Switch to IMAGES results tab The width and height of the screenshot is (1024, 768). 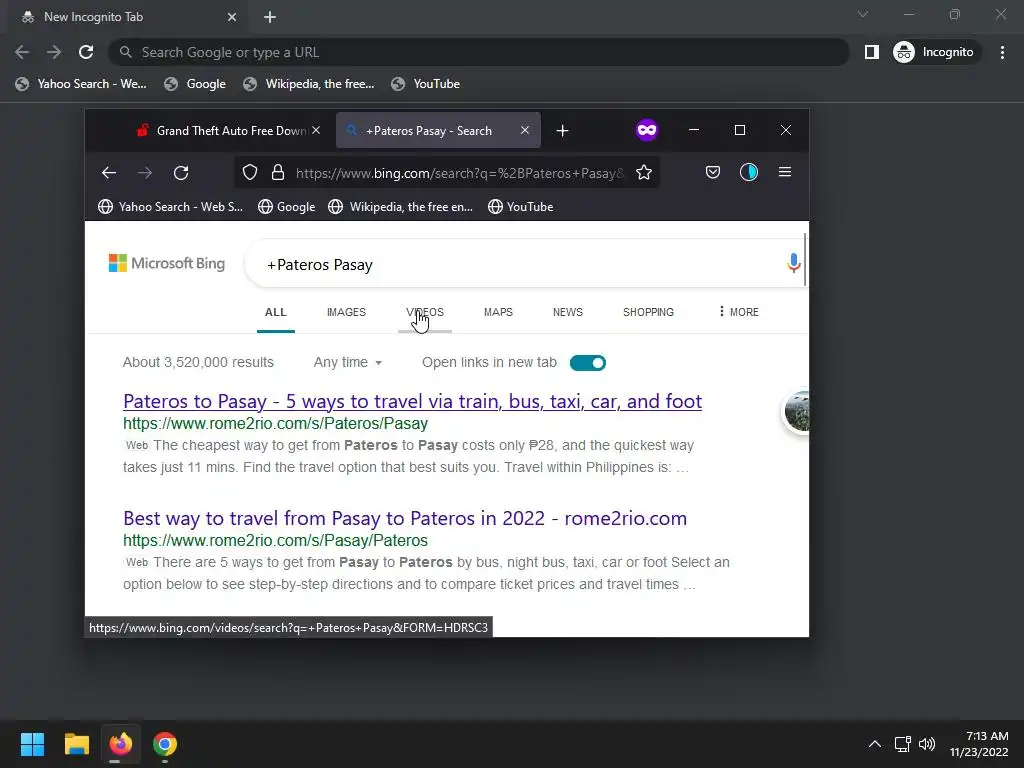346,312
